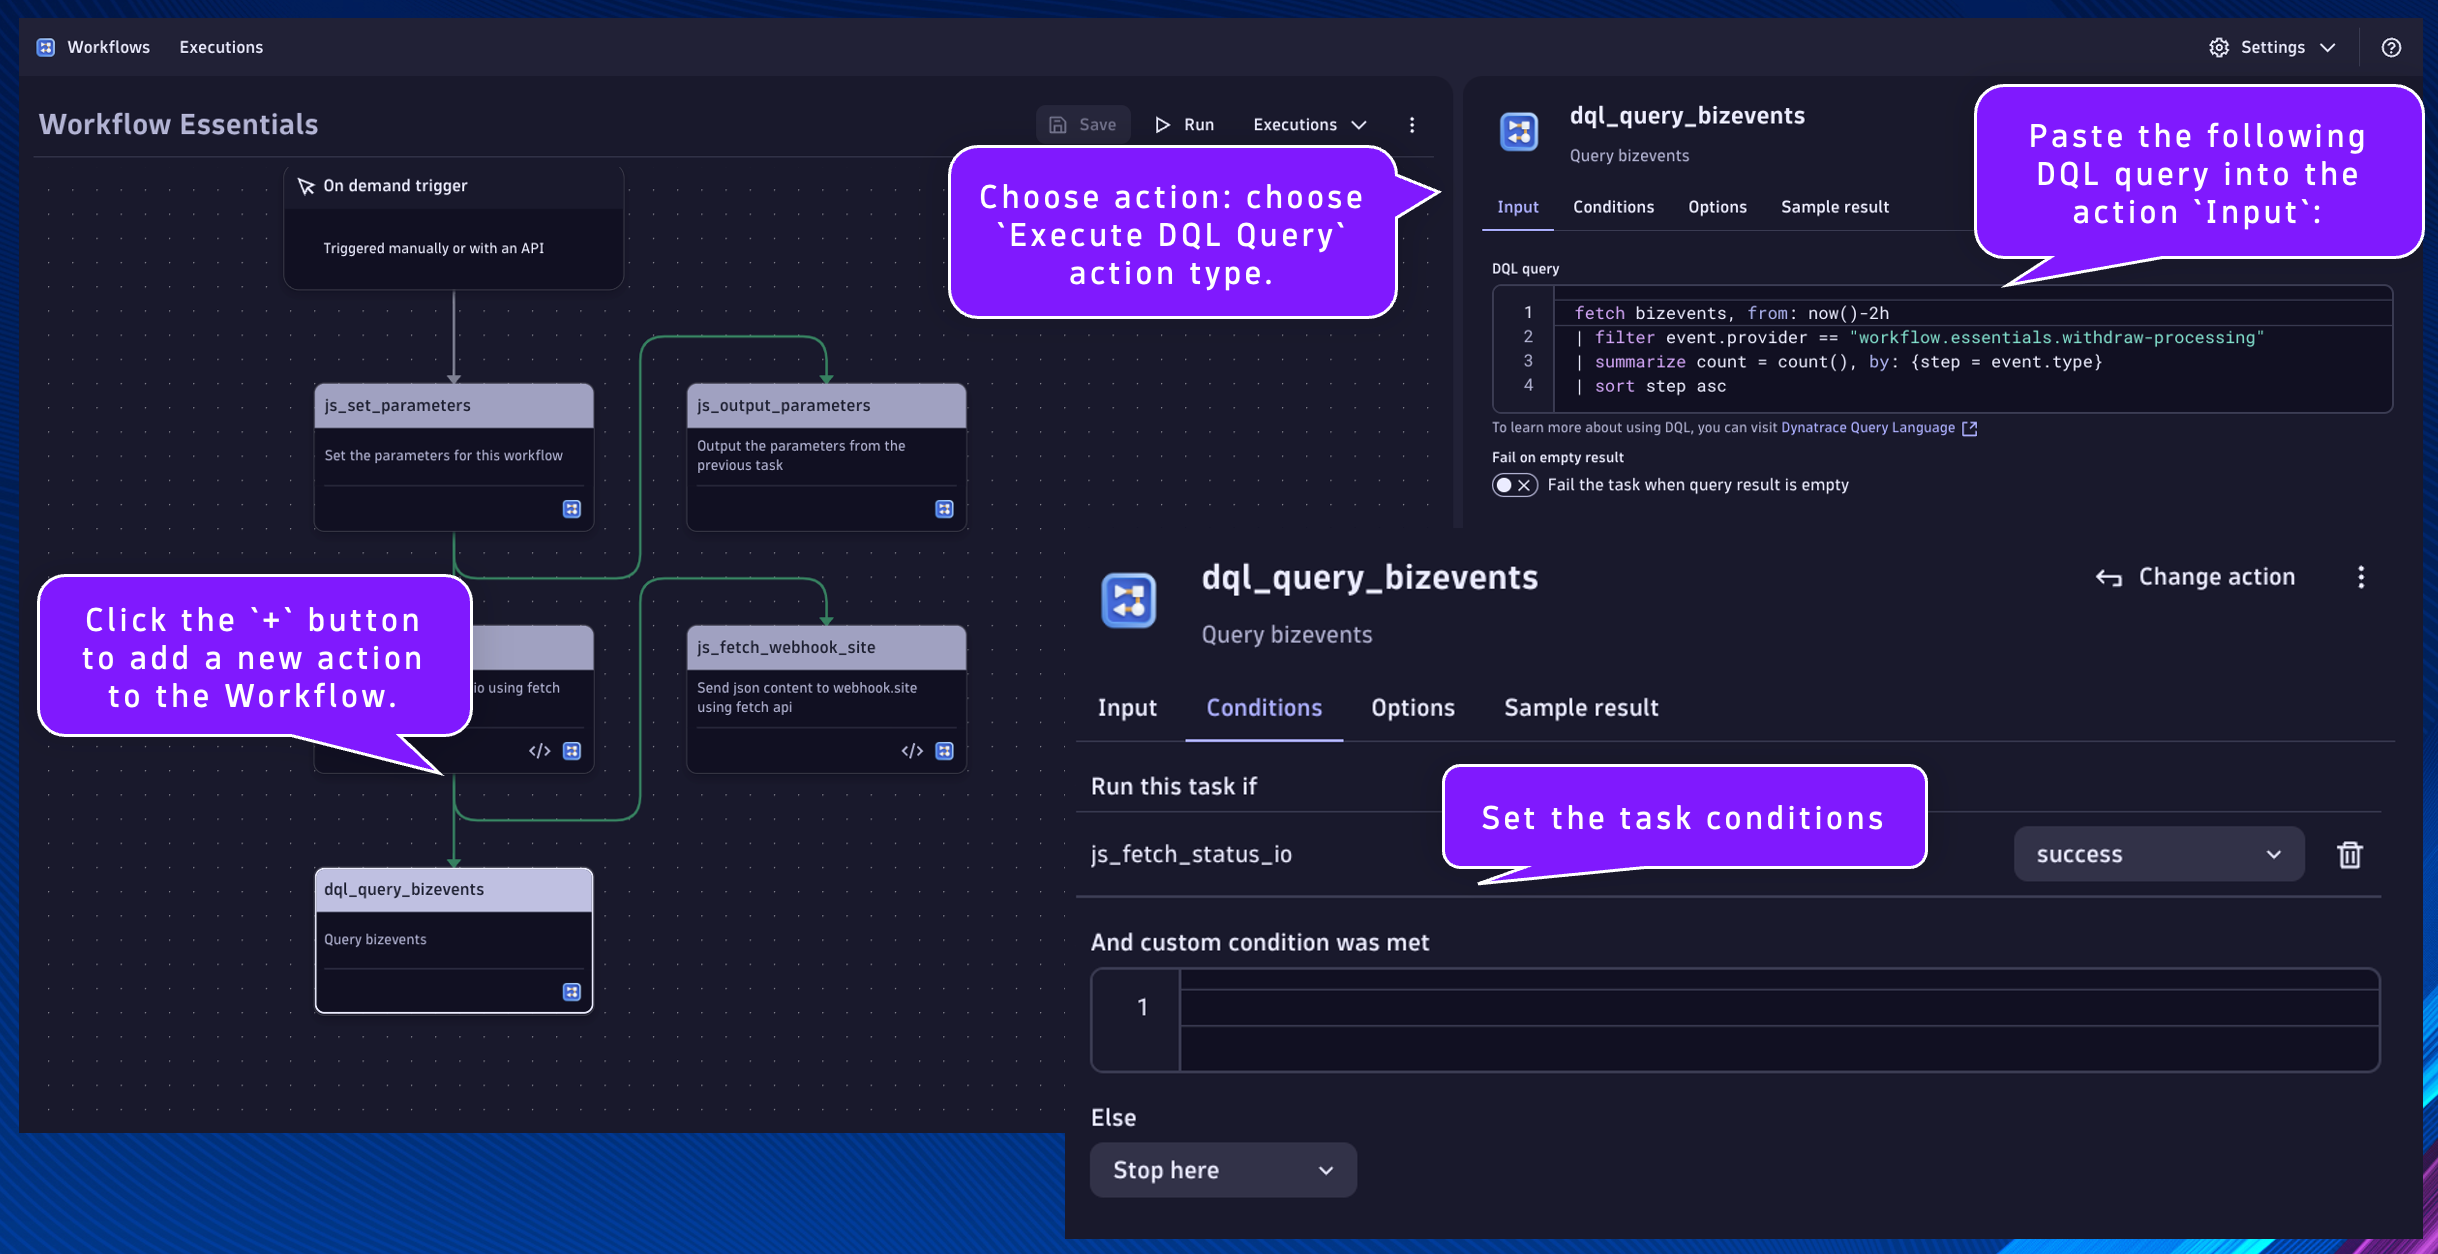2438x1254 pixels.
Task: Switch to Conditions tab in upper panel
Action: 1613,207
